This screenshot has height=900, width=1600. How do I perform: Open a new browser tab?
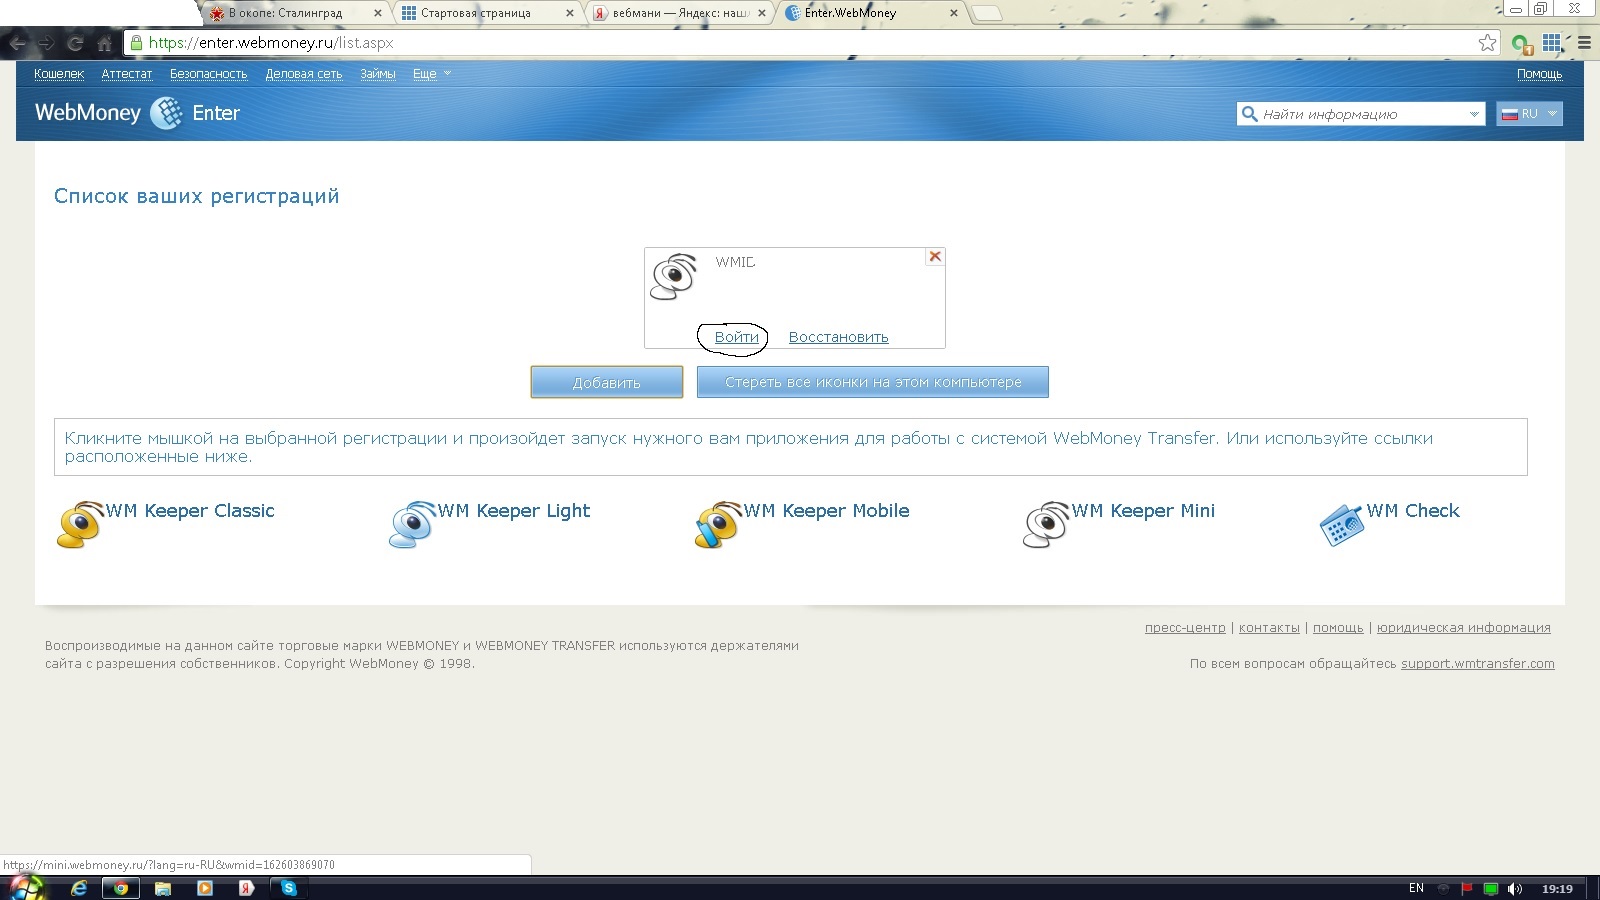[x=986, y=13]
